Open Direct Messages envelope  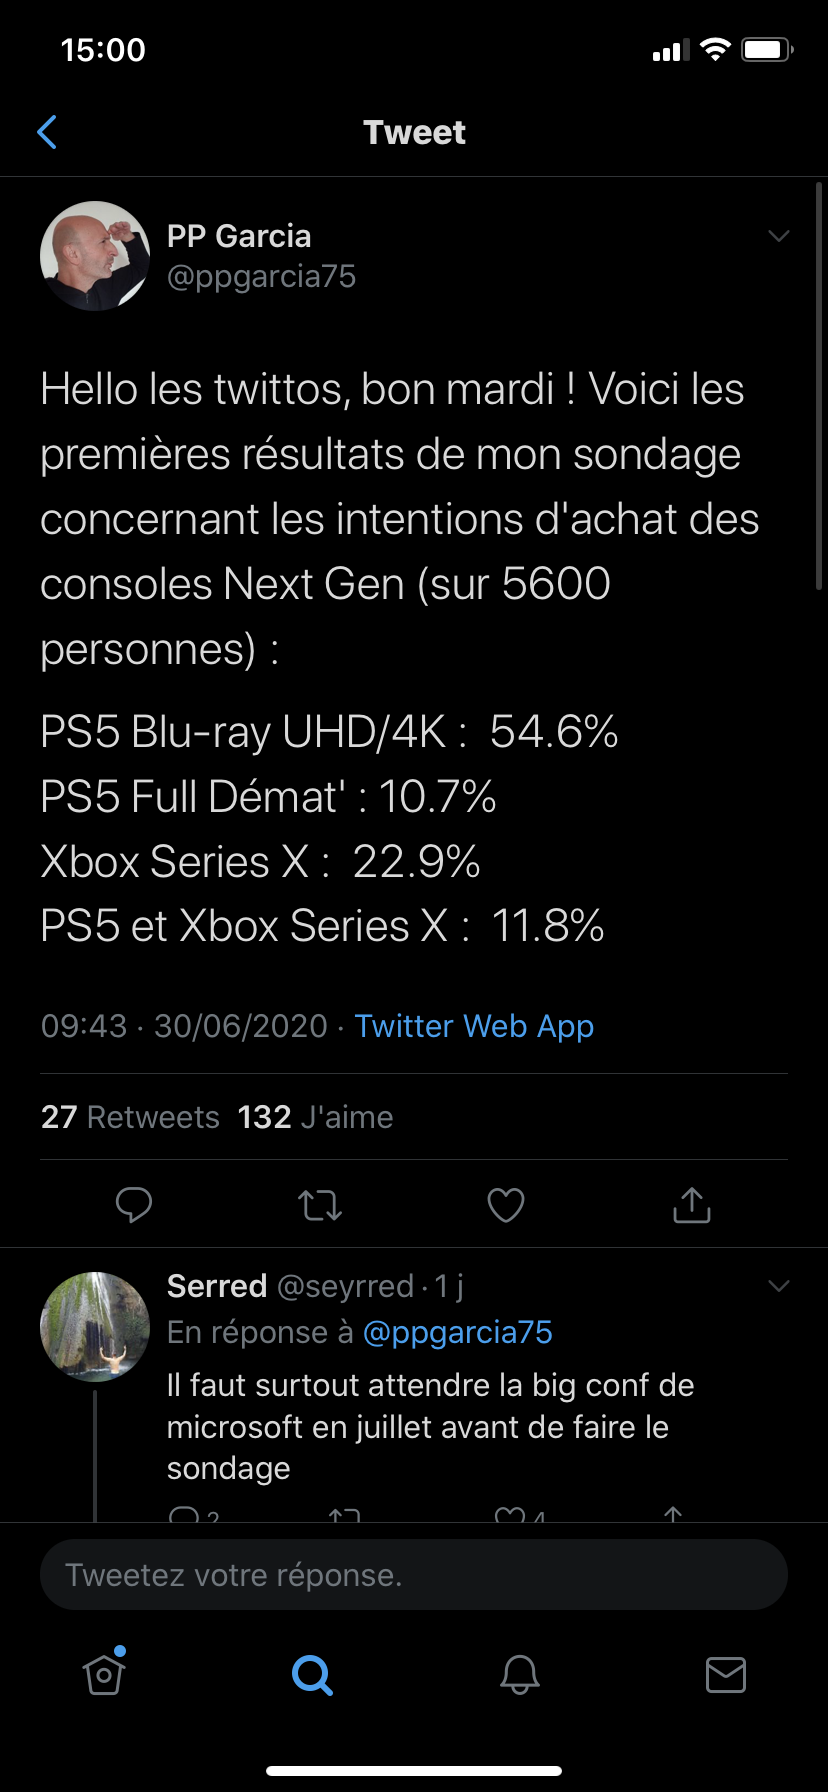coord(726,1674)
